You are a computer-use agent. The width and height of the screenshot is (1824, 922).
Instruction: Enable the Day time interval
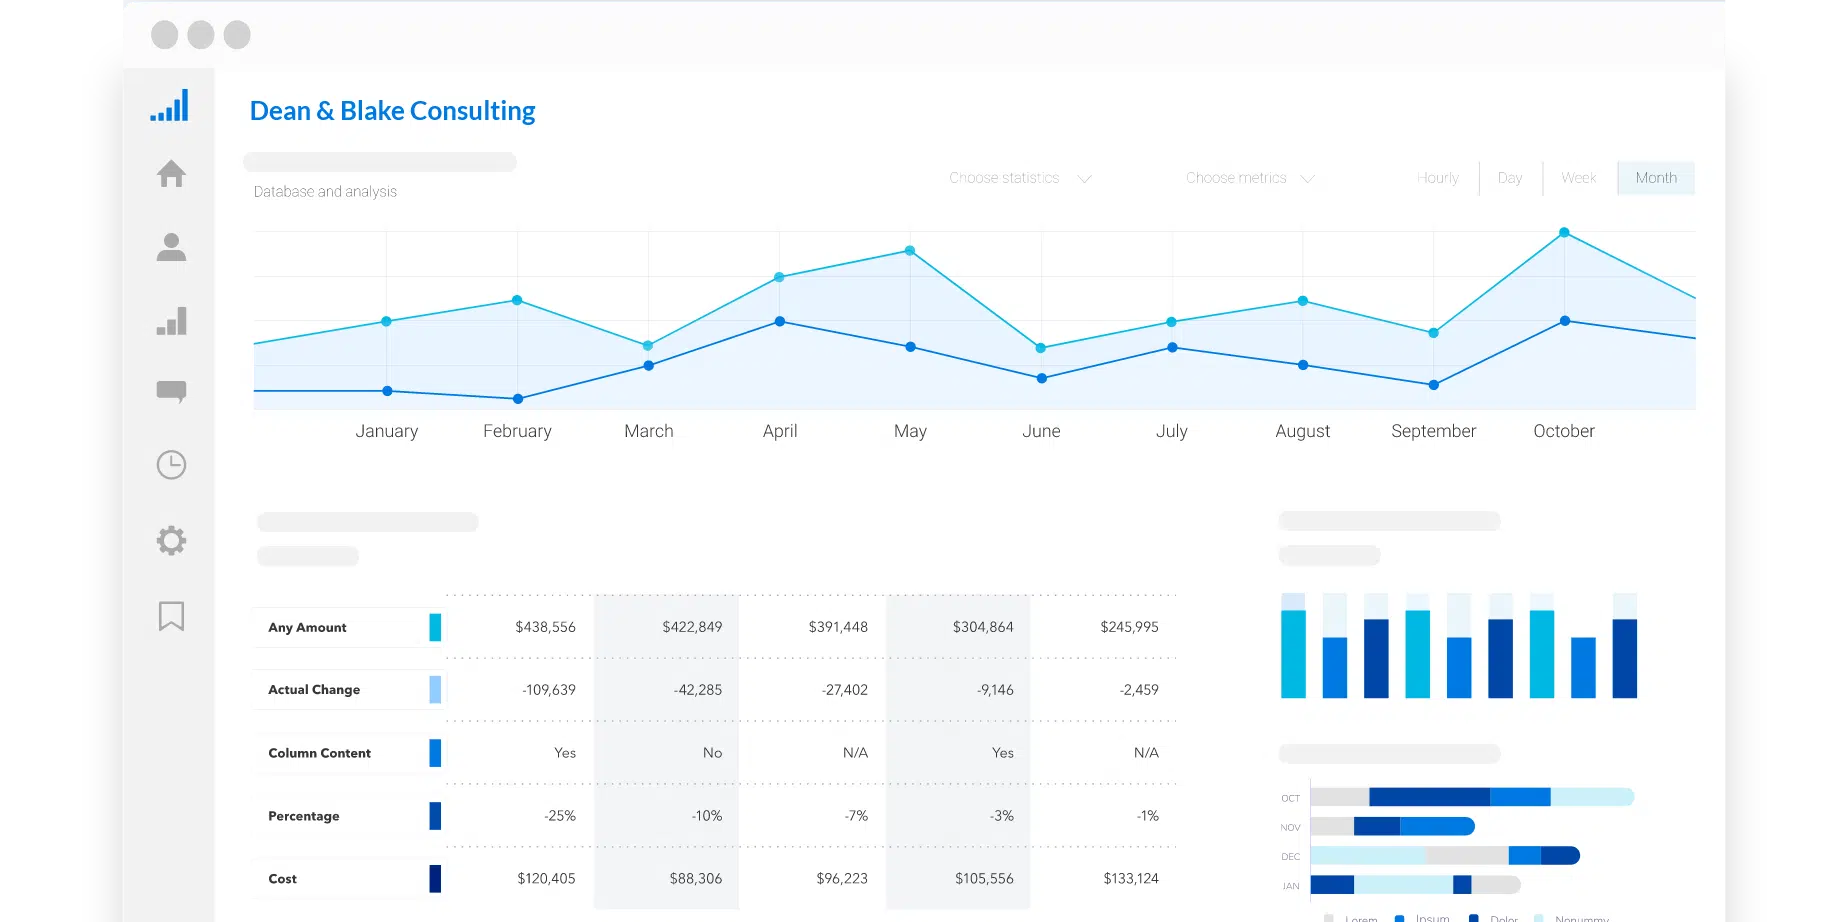coord(1510,177)
